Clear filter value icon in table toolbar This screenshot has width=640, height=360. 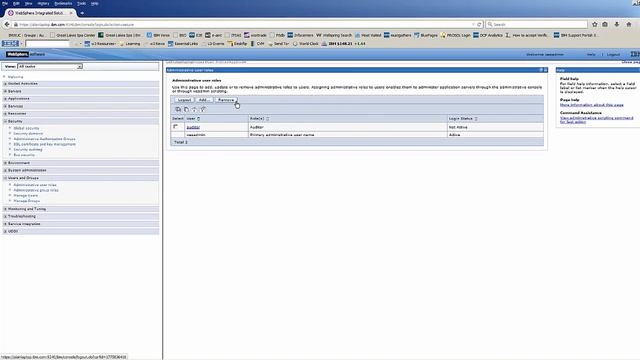coord(203,109)
